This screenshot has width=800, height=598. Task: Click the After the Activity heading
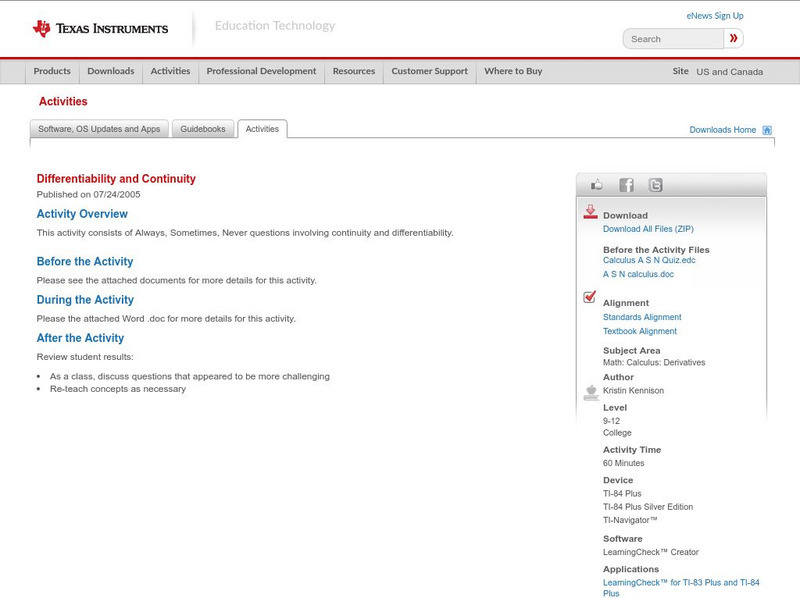80,338
